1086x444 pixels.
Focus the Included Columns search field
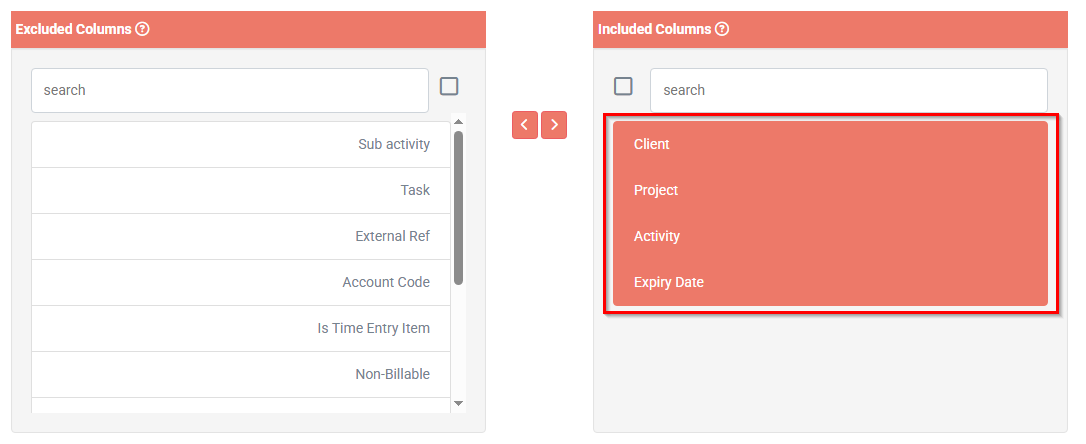(848, 90)
